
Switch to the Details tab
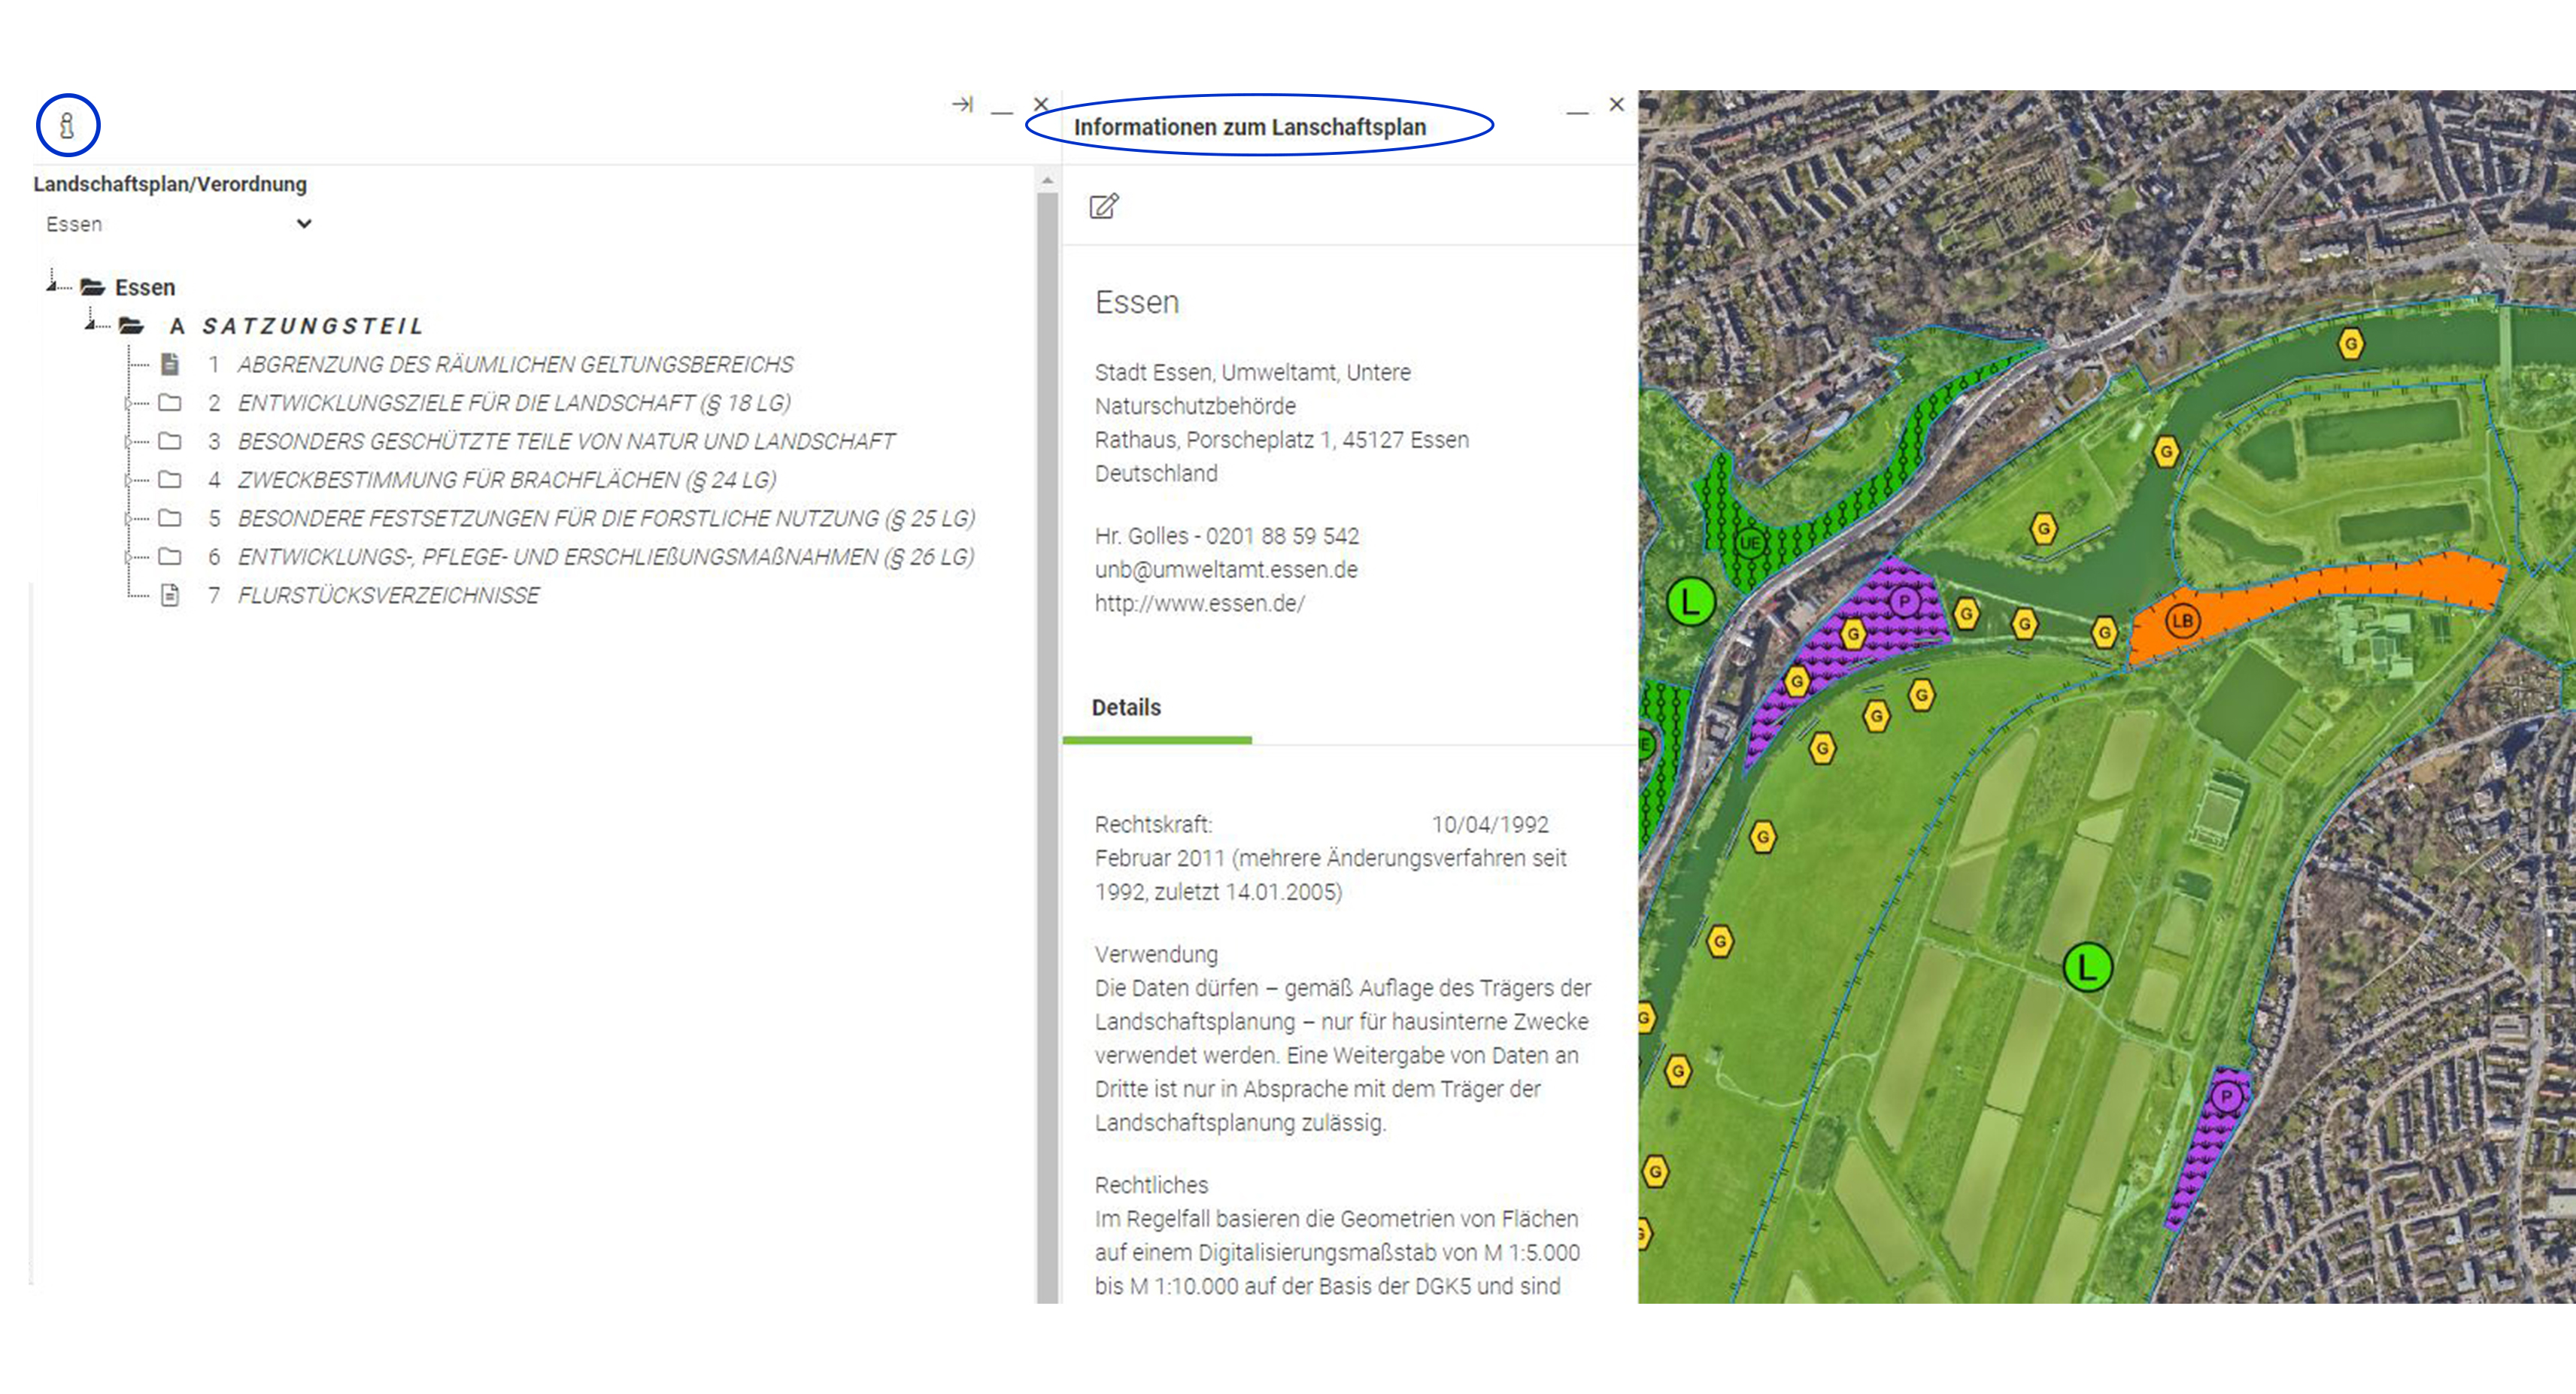click(1126, 708)
